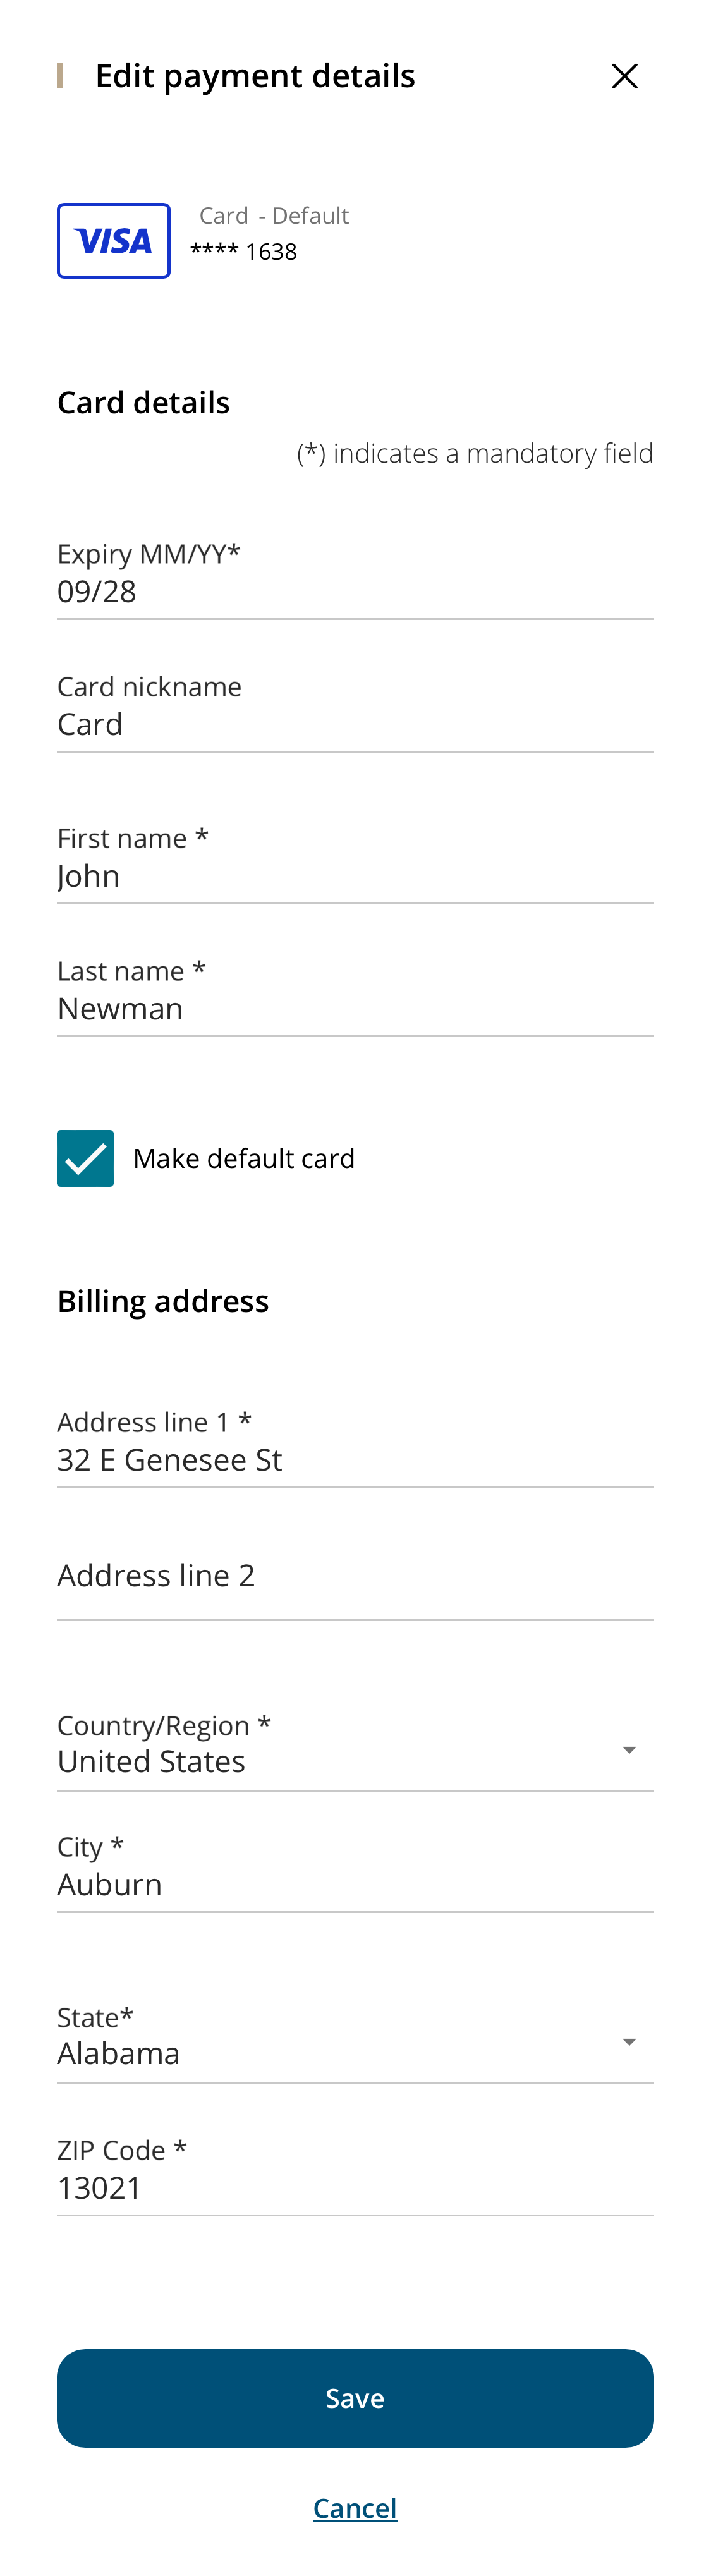Click the Expiry MM/YY field

click(x=355, y=592)
